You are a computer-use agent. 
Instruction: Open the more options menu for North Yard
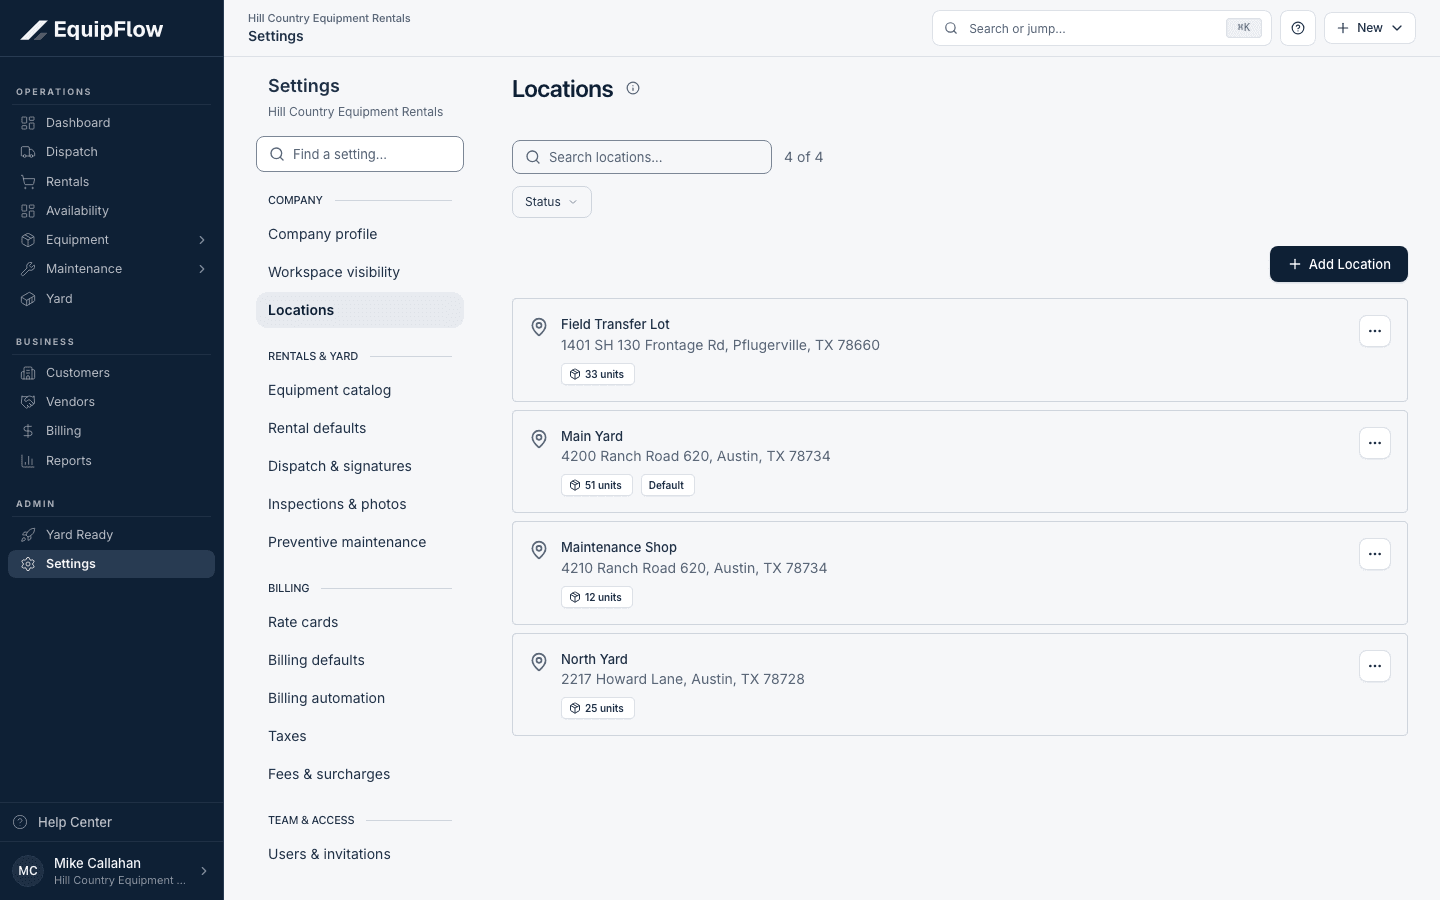coord(1375,666)
